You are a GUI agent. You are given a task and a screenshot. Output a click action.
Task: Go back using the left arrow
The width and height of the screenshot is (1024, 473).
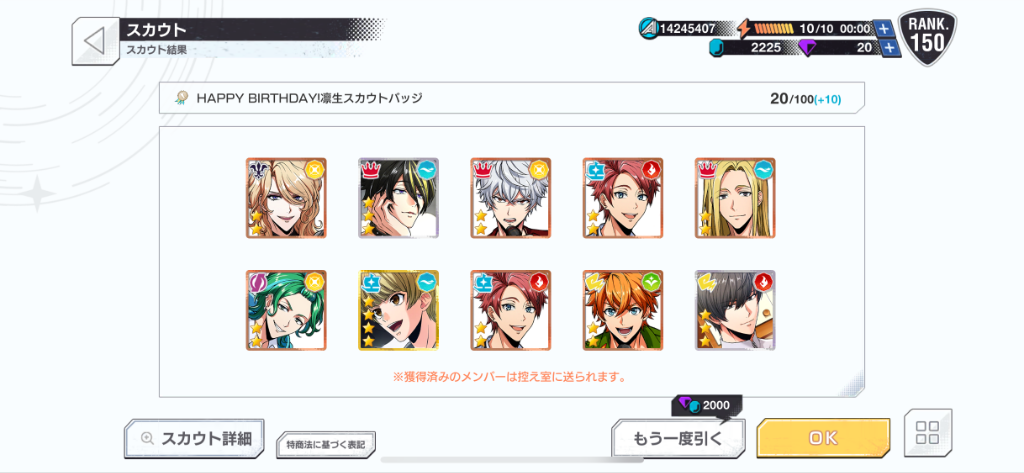95,41
